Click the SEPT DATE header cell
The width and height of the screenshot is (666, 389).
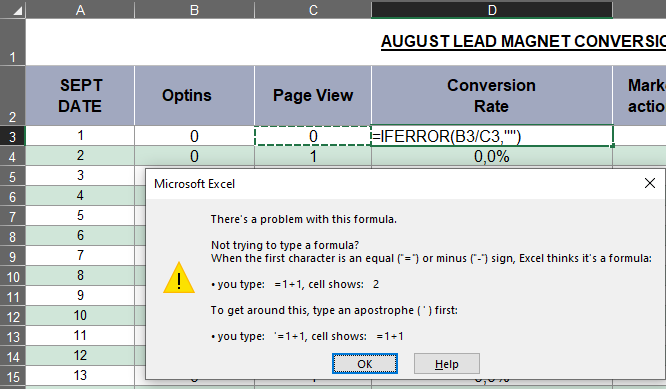click(80, 96)
